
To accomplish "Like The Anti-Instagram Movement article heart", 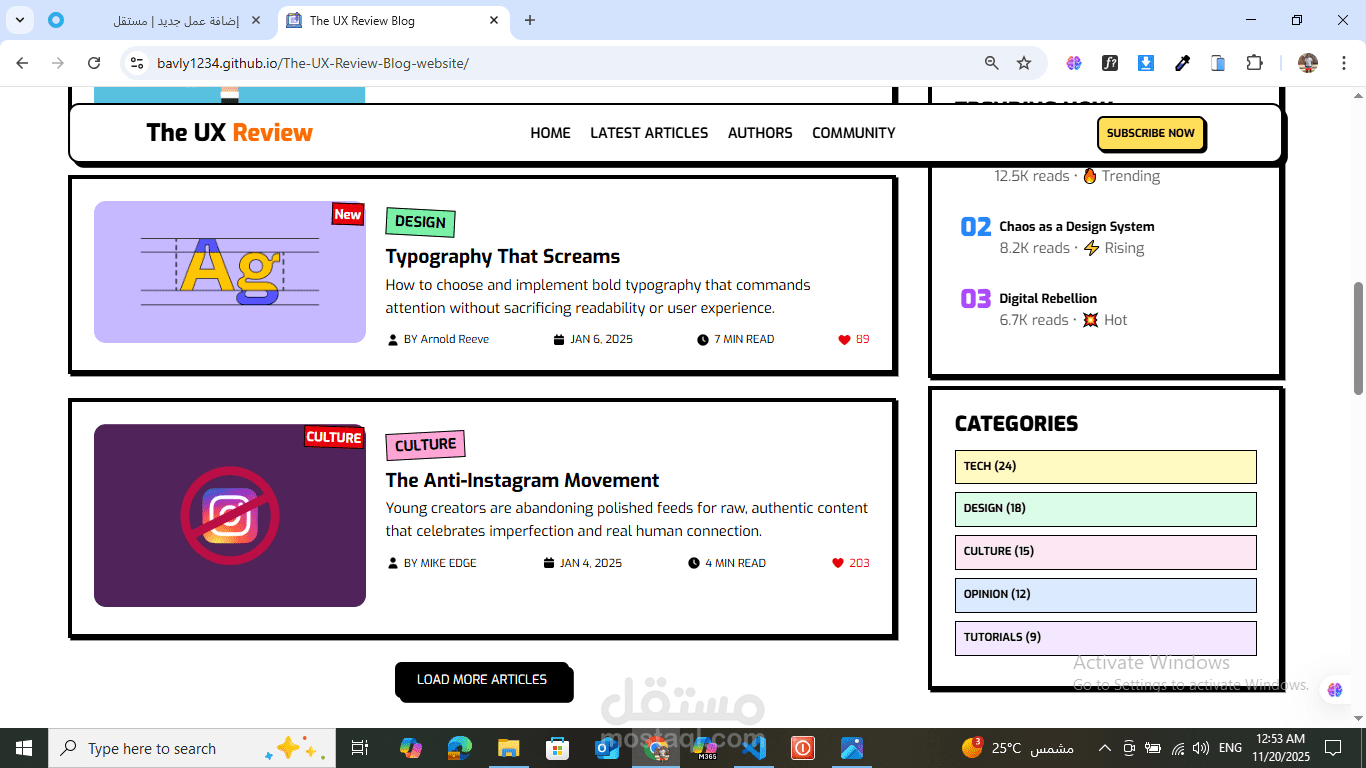I will pyautogui.click(x=838, y=563).
